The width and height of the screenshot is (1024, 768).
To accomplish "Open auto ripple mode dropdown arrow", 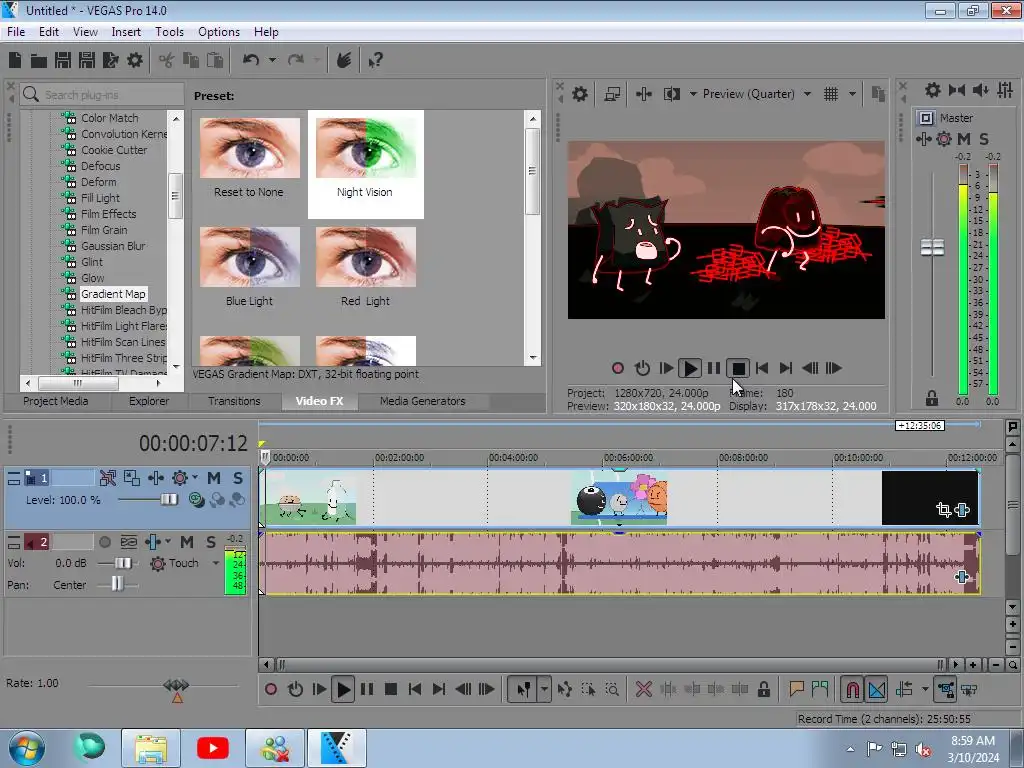I will click(925, 689).
